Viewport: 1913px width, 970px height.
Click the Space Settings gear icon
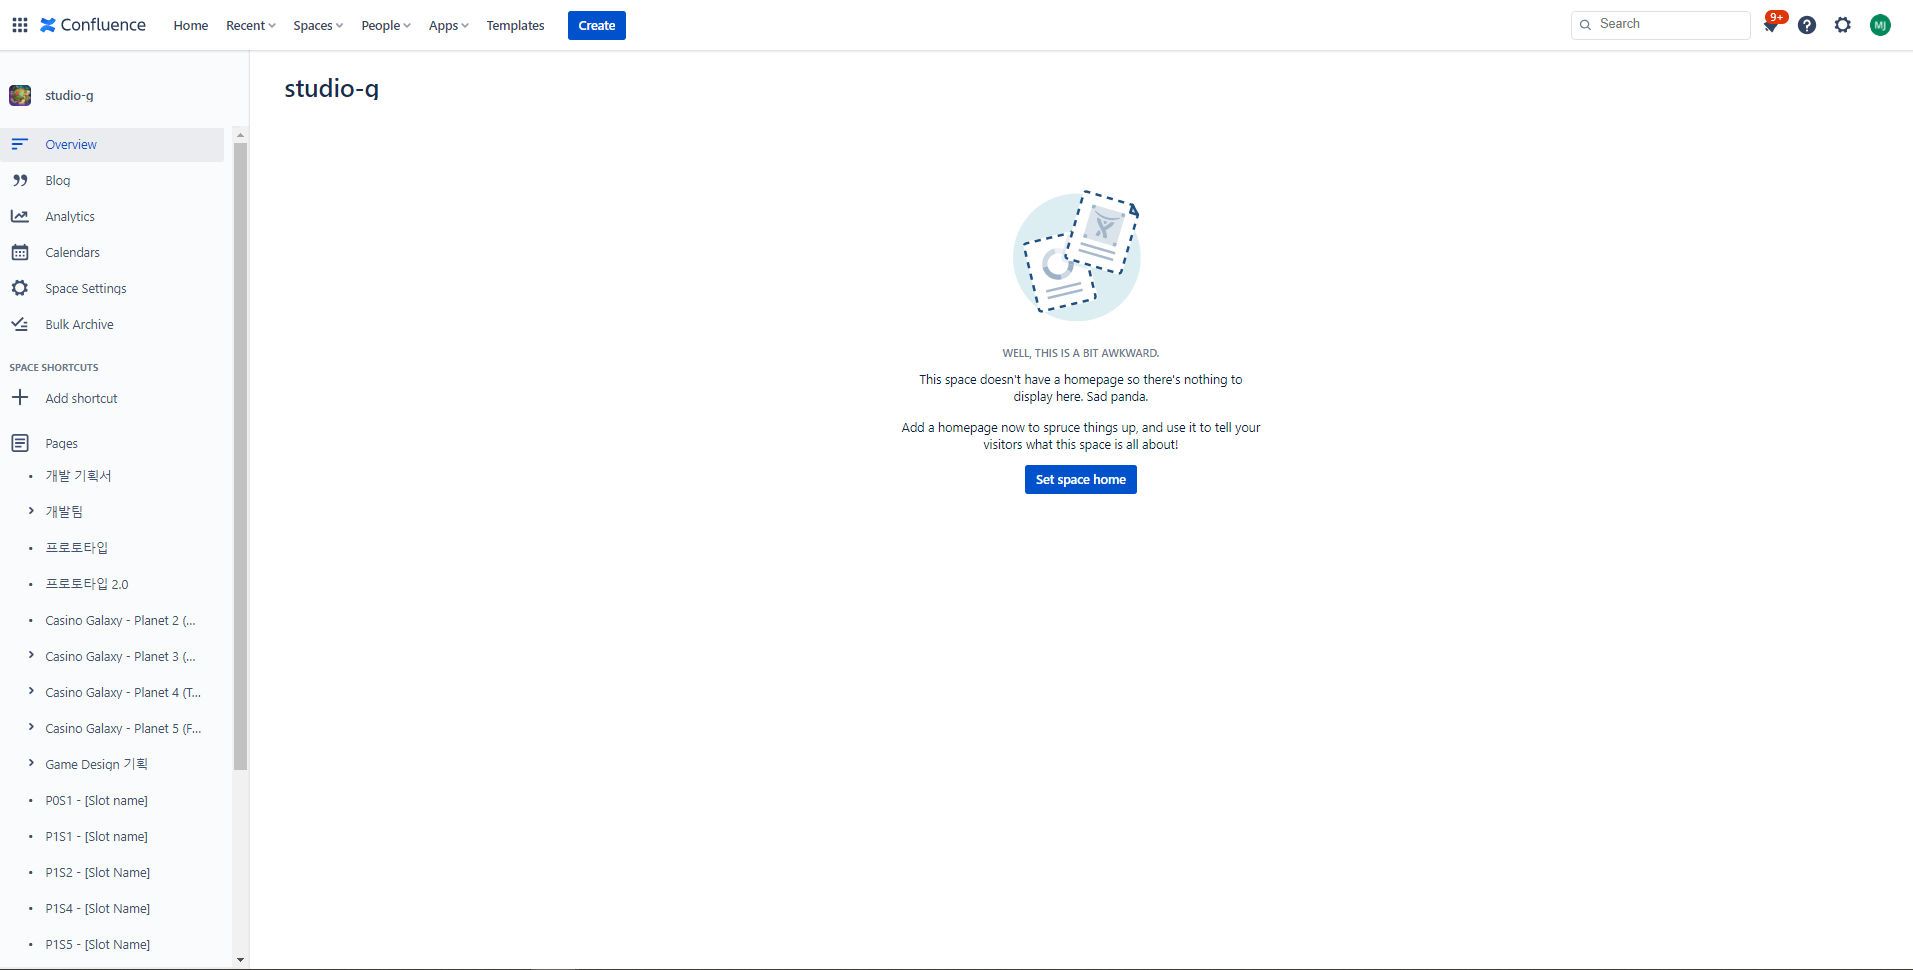pyautogui.click(x=20, y=288)
